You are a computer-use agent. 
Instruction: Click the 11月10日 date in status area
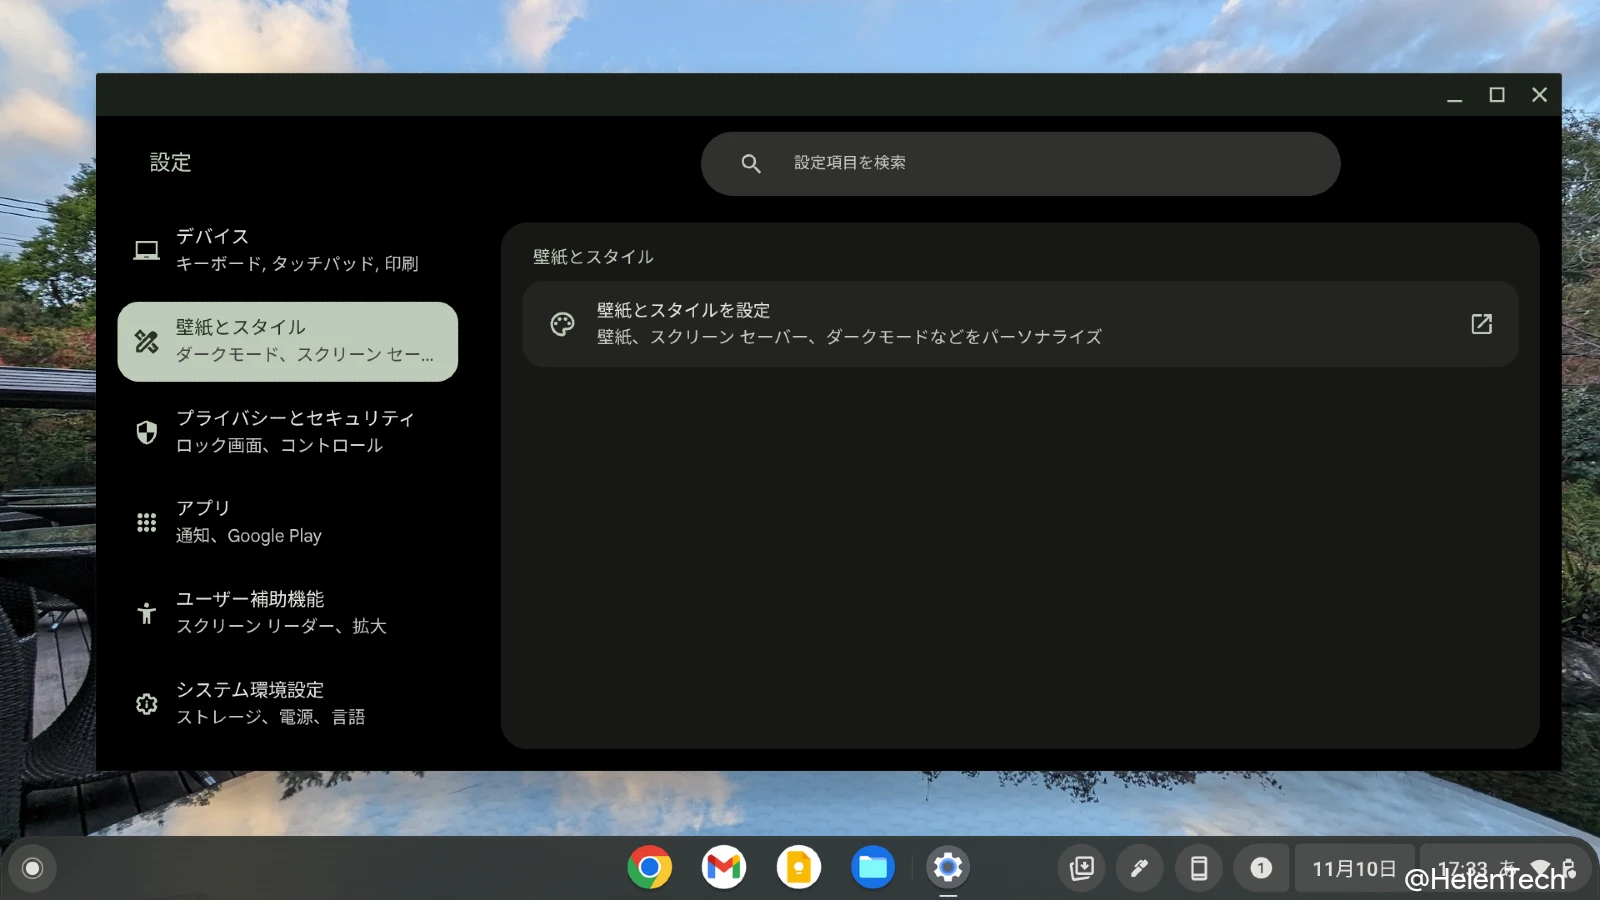click(1355, 867)
